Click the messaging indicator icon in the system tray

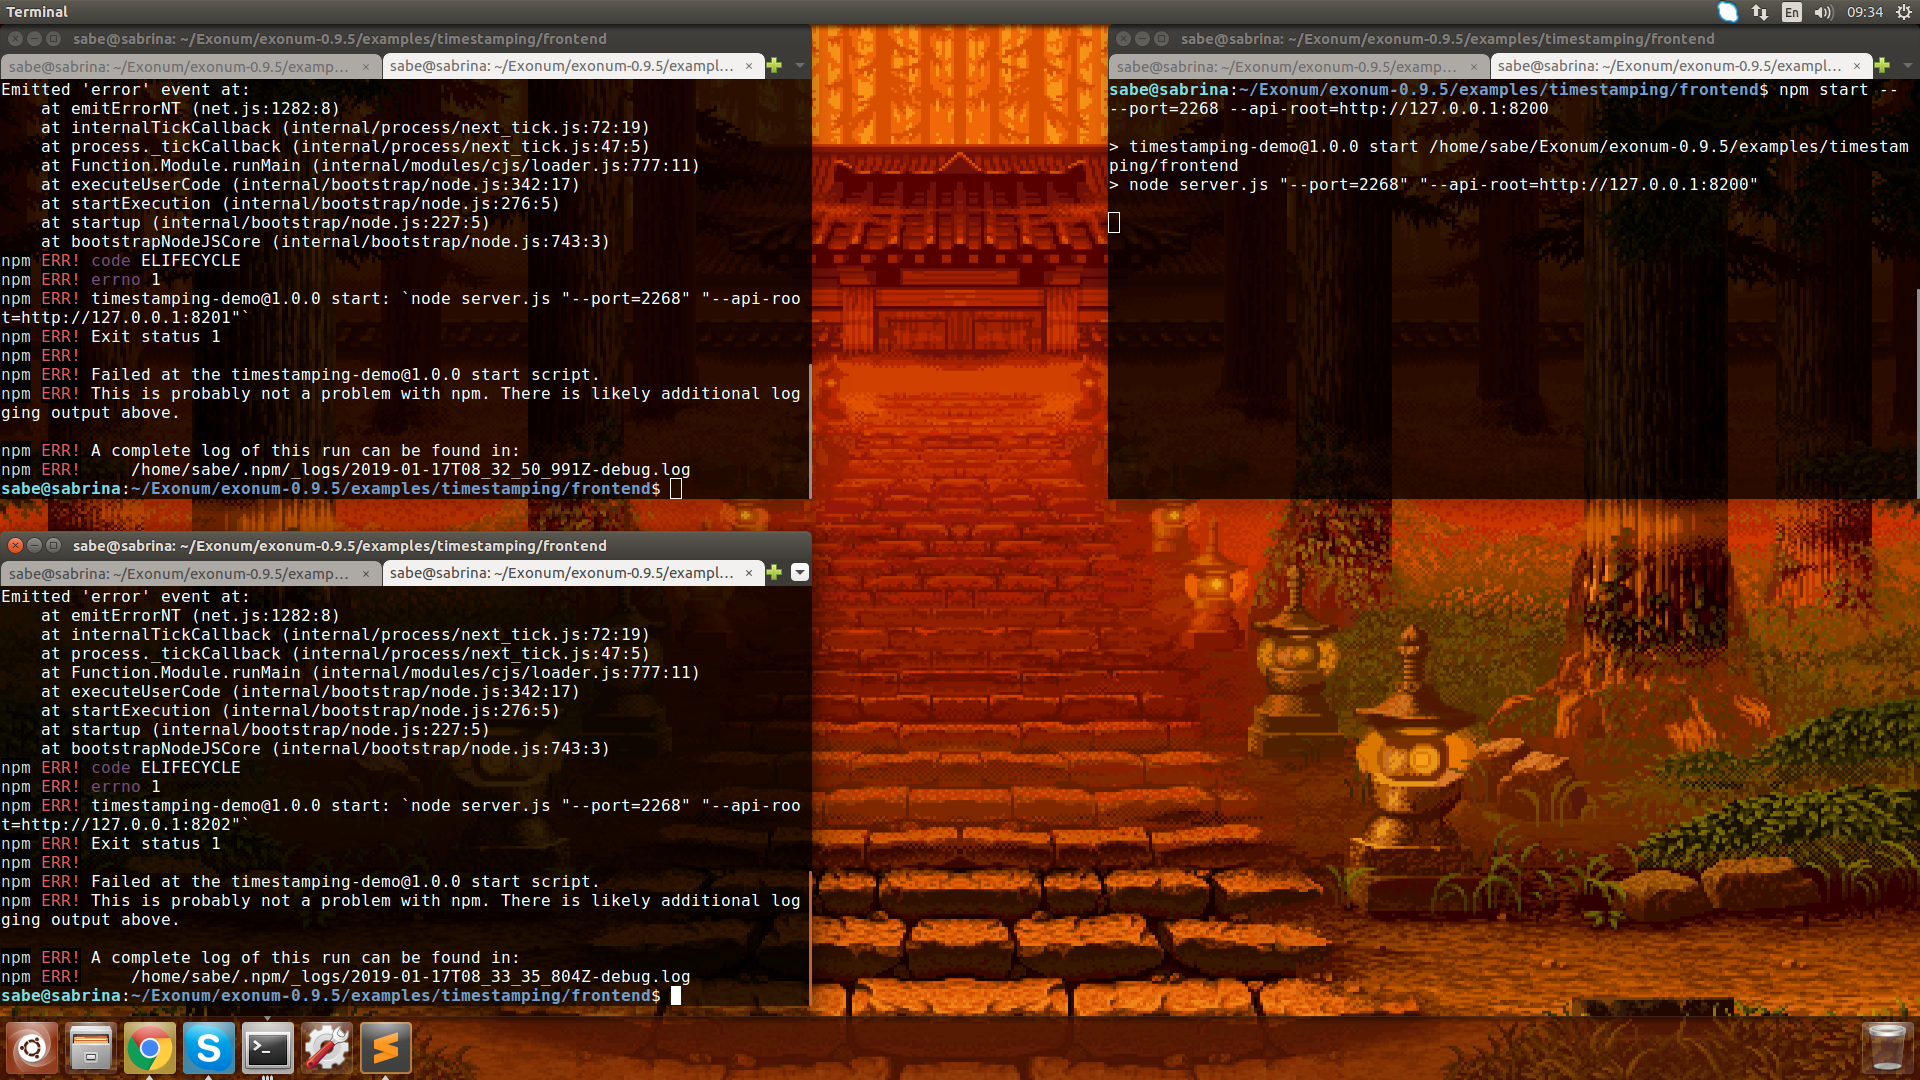1728,12
